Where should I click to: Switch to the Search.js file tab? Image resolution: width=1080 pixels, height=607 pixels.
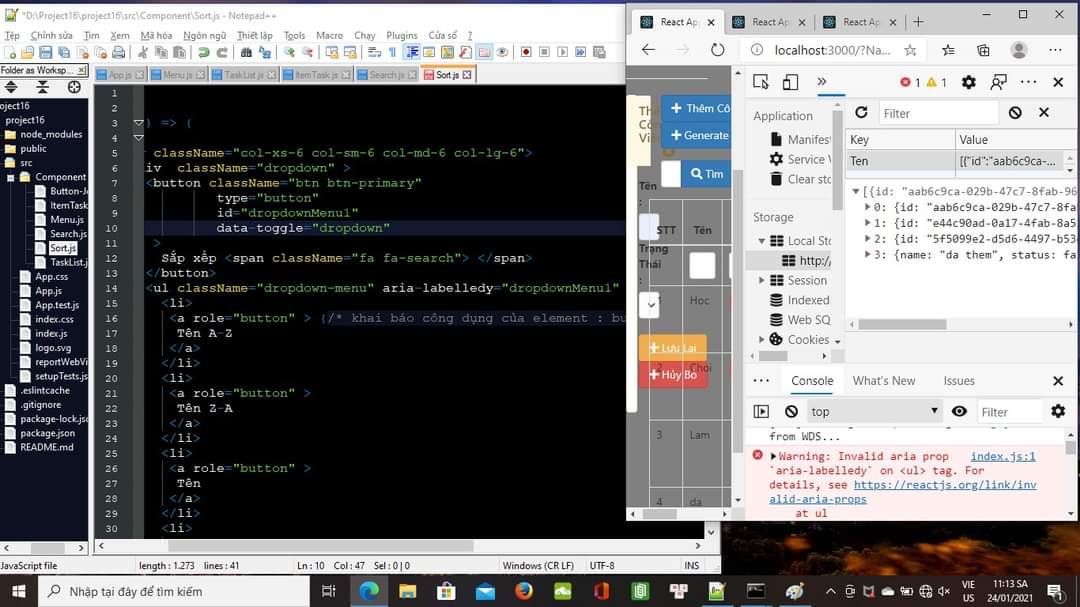[x=386, y=75]
